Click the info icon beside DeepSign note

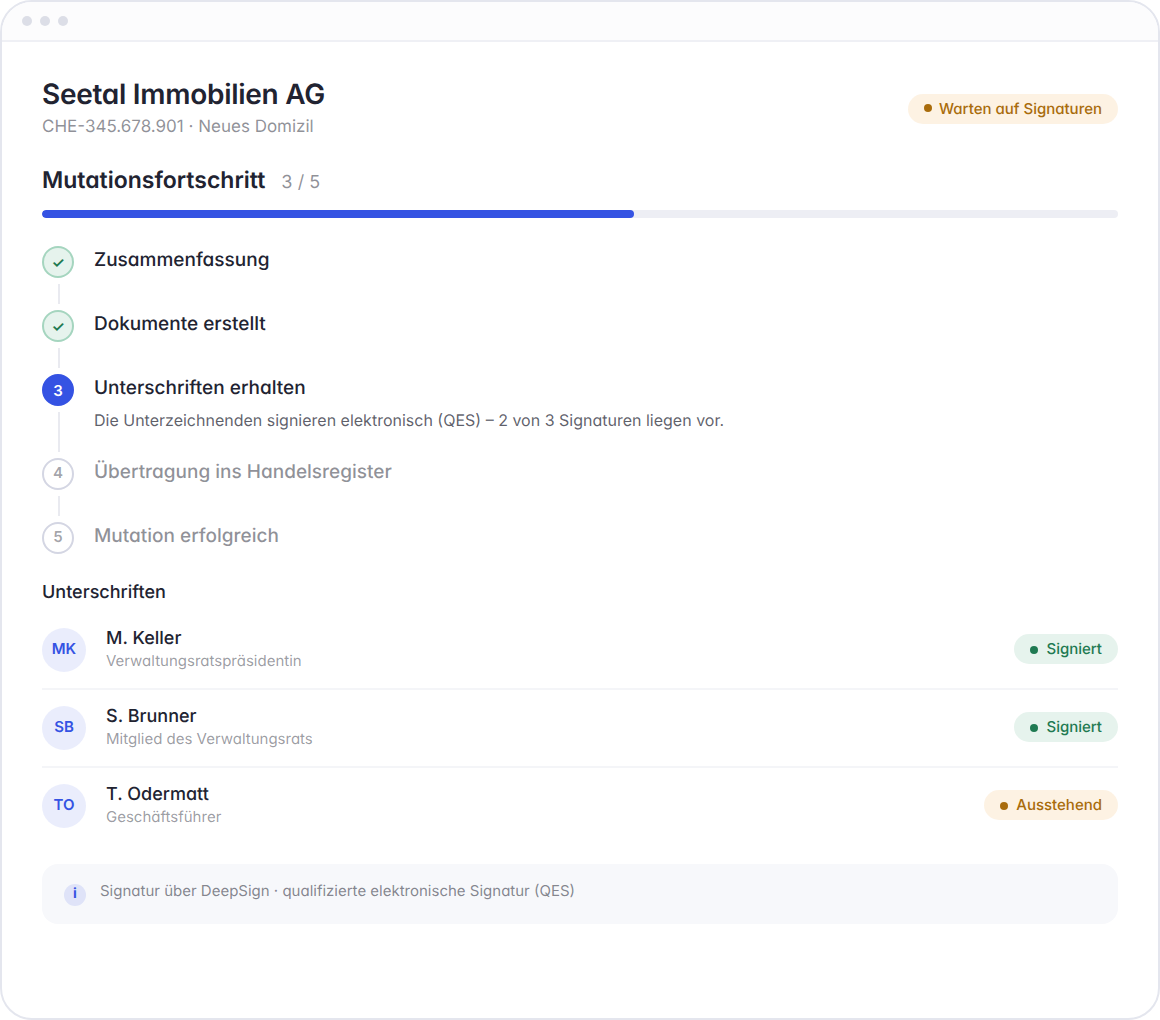tap(75, 894)
